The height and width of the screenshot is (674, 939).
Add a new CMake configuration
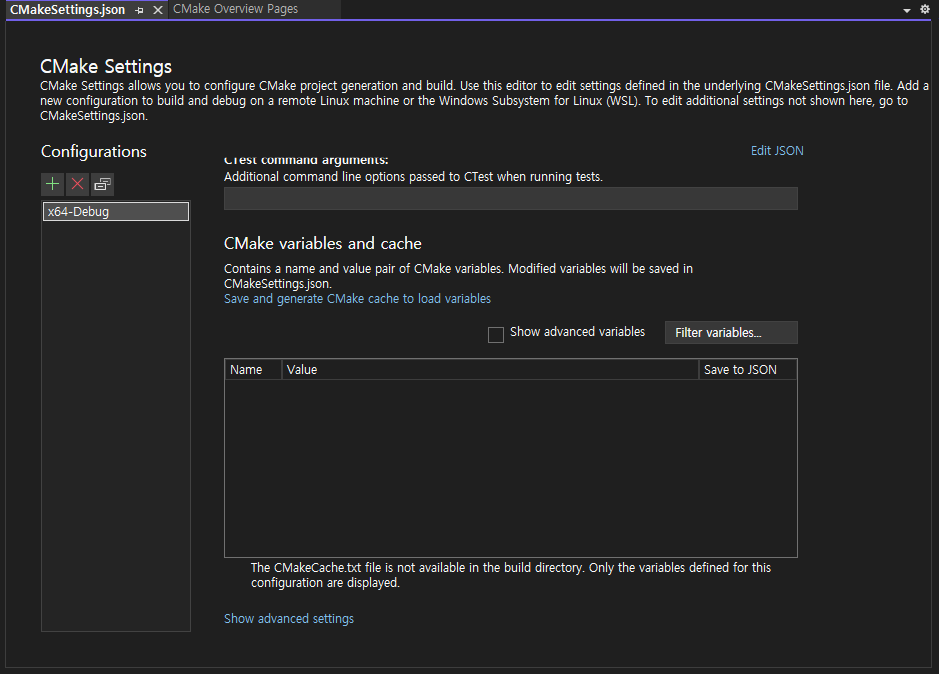click(x=53, y=184)
